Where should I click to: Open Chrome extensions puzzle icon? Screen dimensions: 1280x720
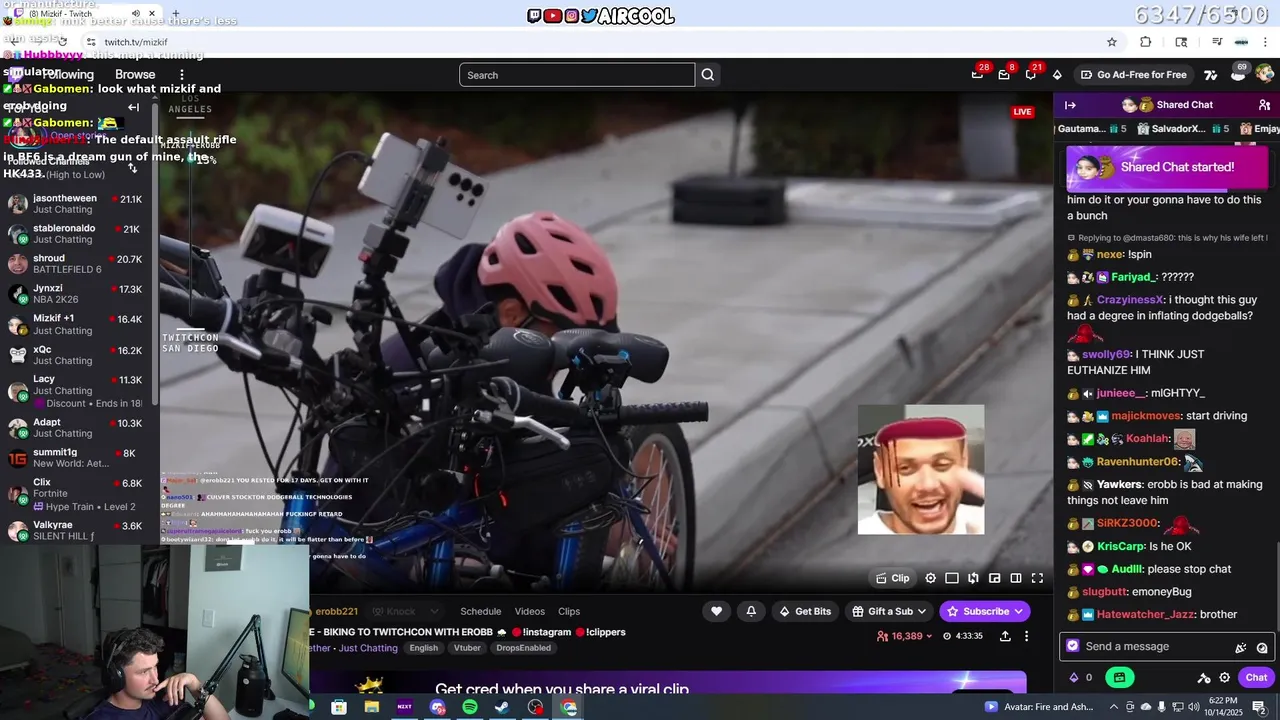click(x=1146, y=42)
